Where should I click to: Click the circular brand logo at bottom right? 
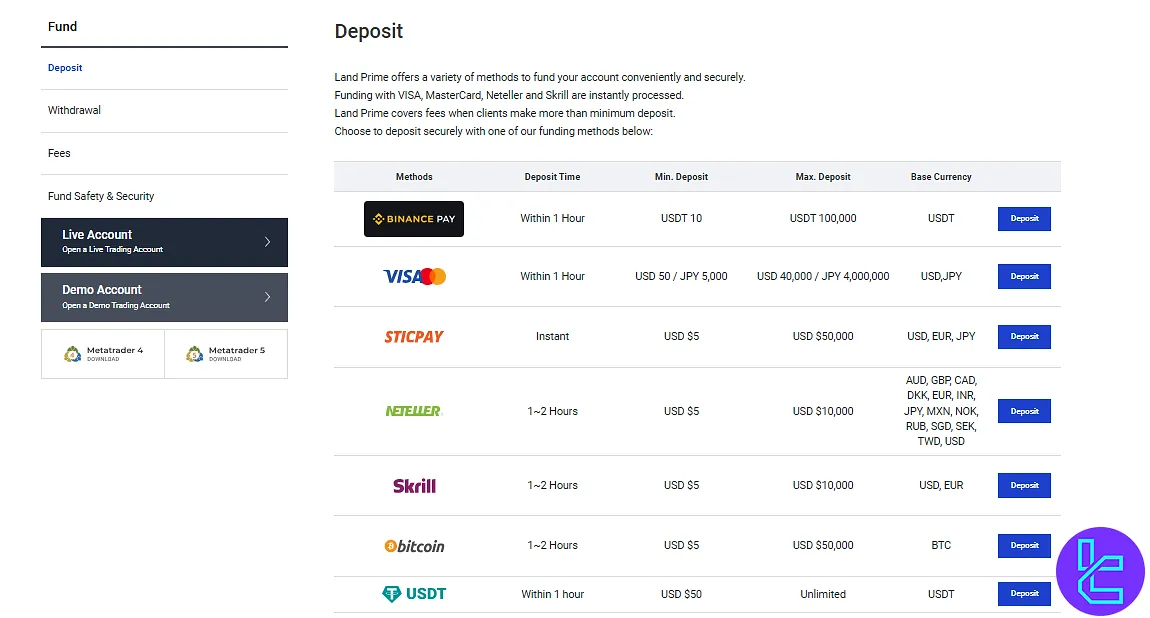[1099, 571]
